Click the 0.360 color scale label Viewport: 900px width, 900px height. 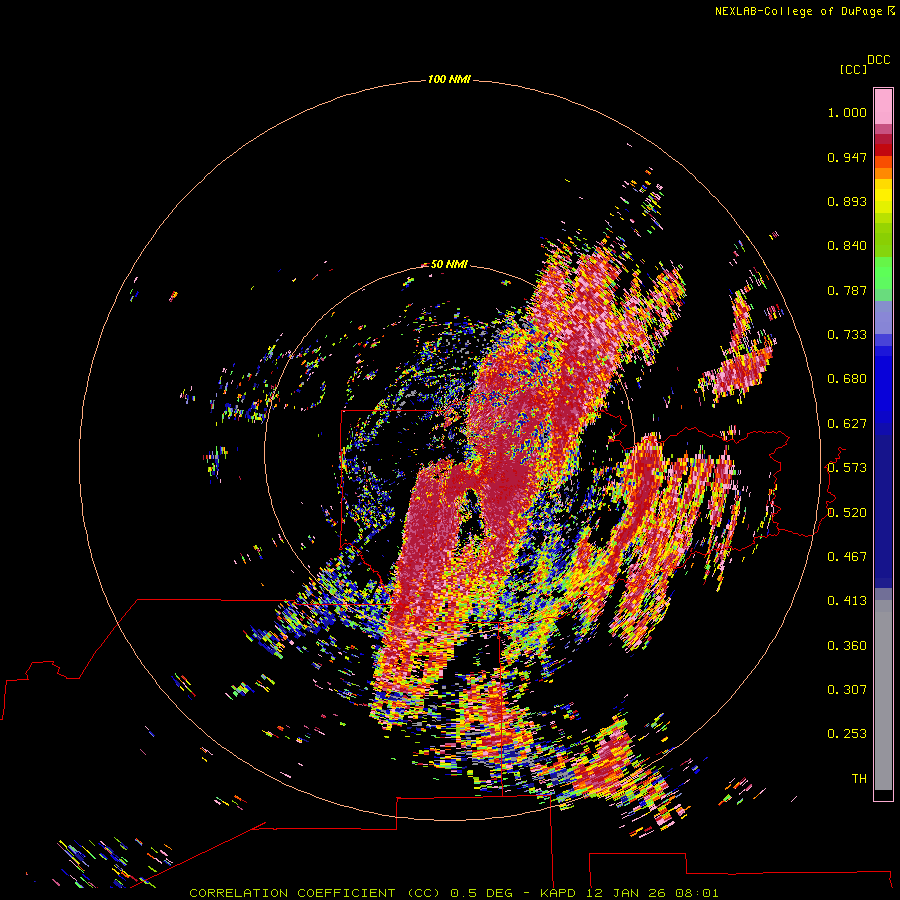847,646
